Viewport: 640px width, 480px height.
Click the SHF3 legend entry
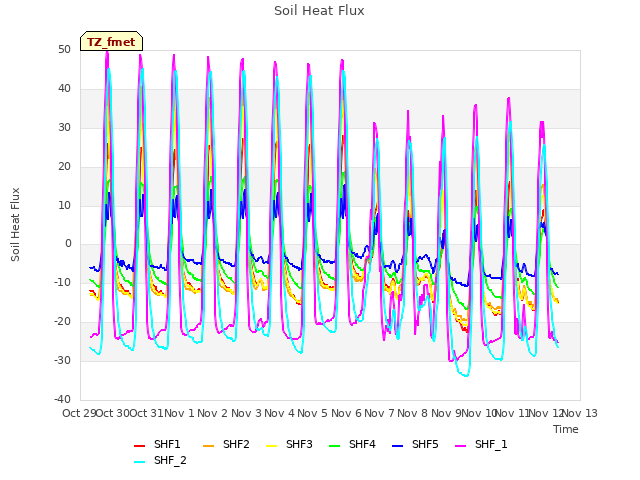[x=289, y=444]
